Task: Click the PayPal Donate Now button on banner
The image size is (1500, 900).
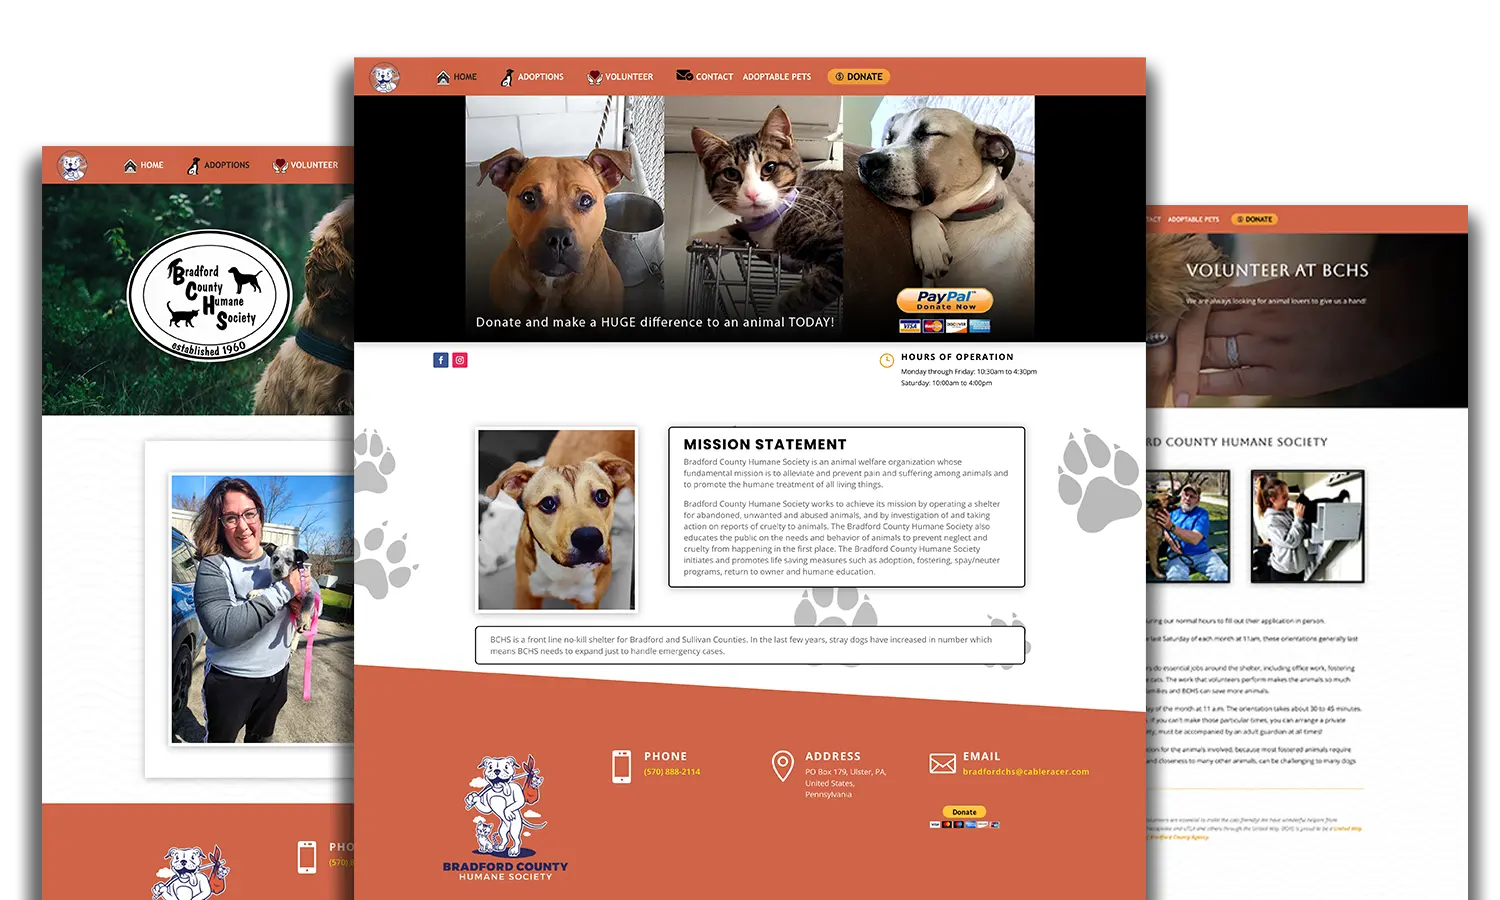Action: pos(944,301)
